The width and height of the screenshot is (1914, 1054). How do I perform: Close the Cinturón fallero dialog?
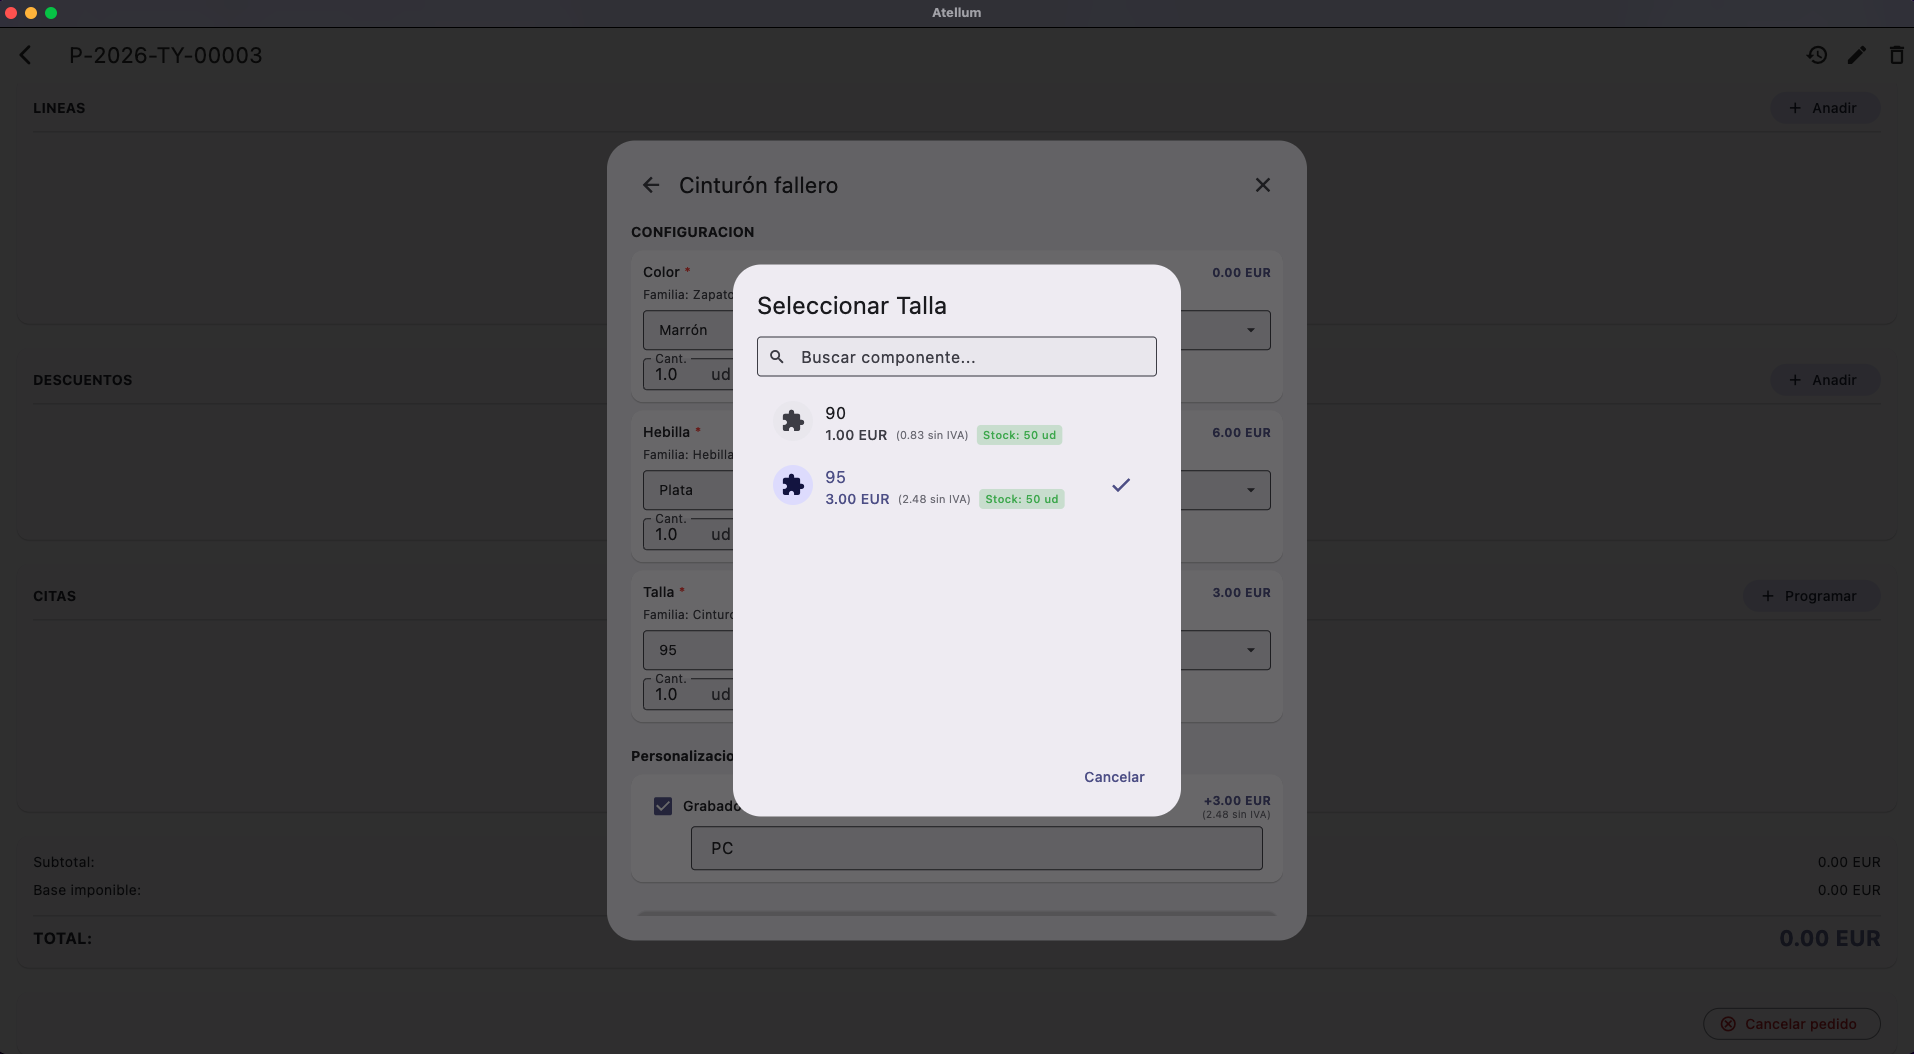[x=1262, y=185]
